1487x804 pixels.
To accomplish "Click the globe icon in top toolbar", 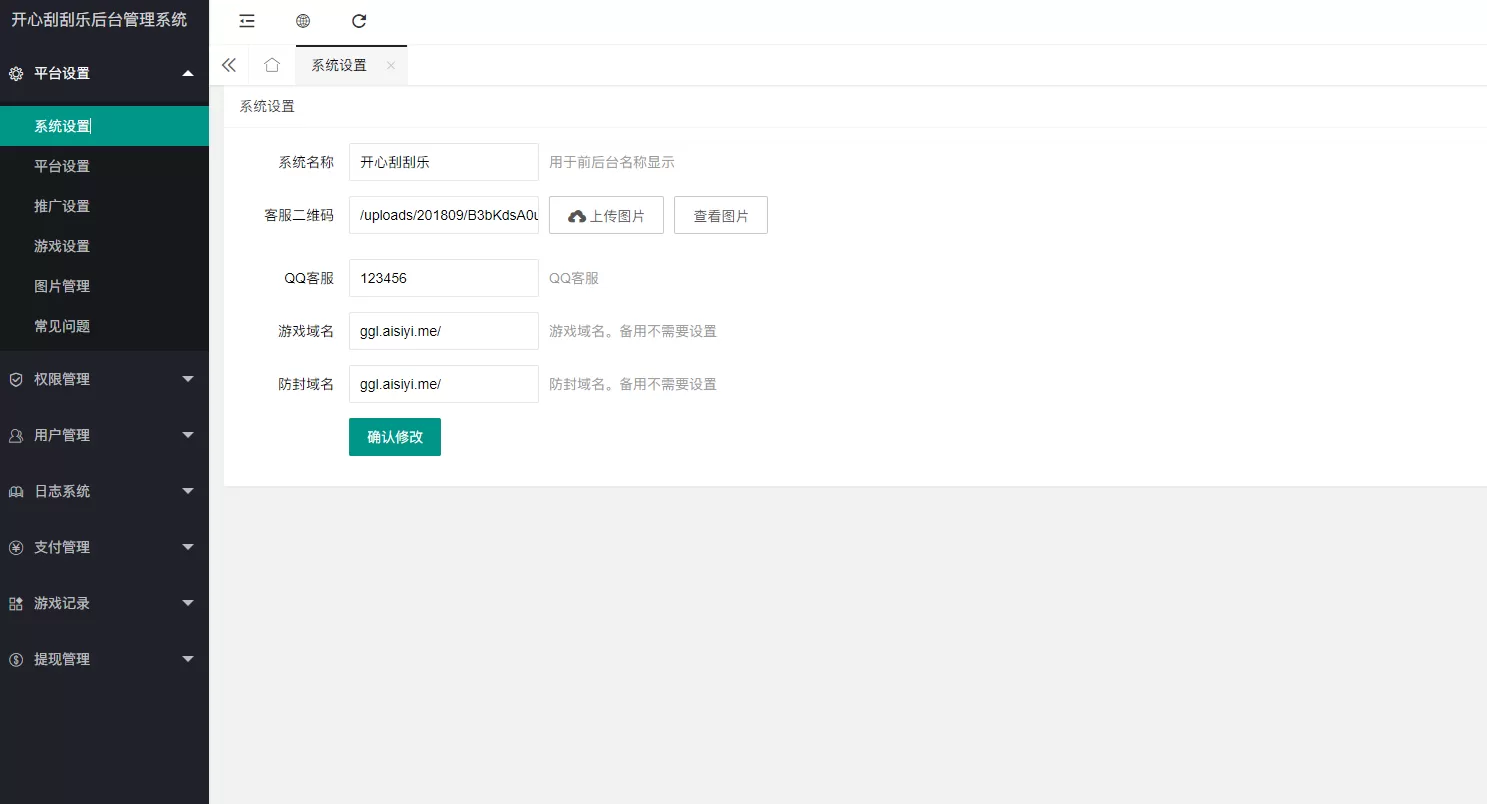I will coord(303,20).
